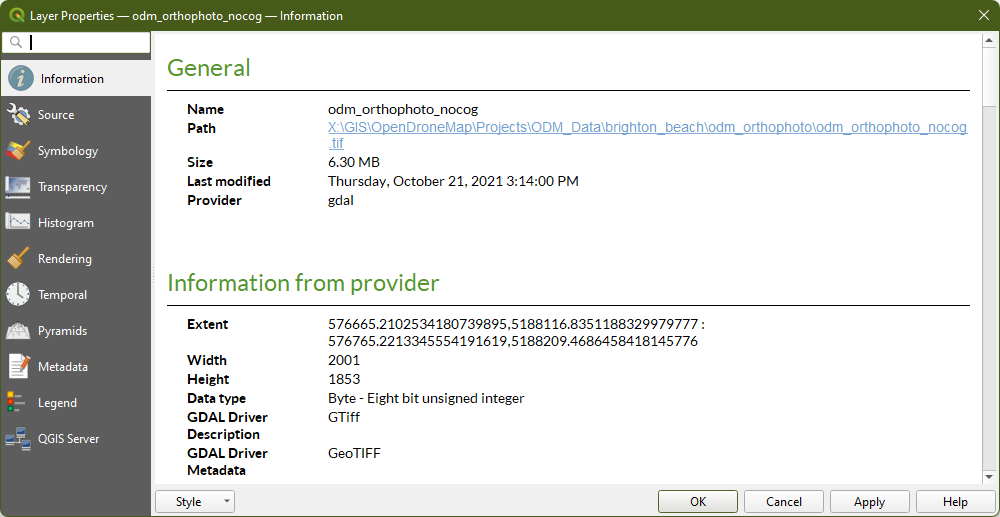Click the provider value gdal
Viewport: 1000px width, 517px height.
[341, 200]
